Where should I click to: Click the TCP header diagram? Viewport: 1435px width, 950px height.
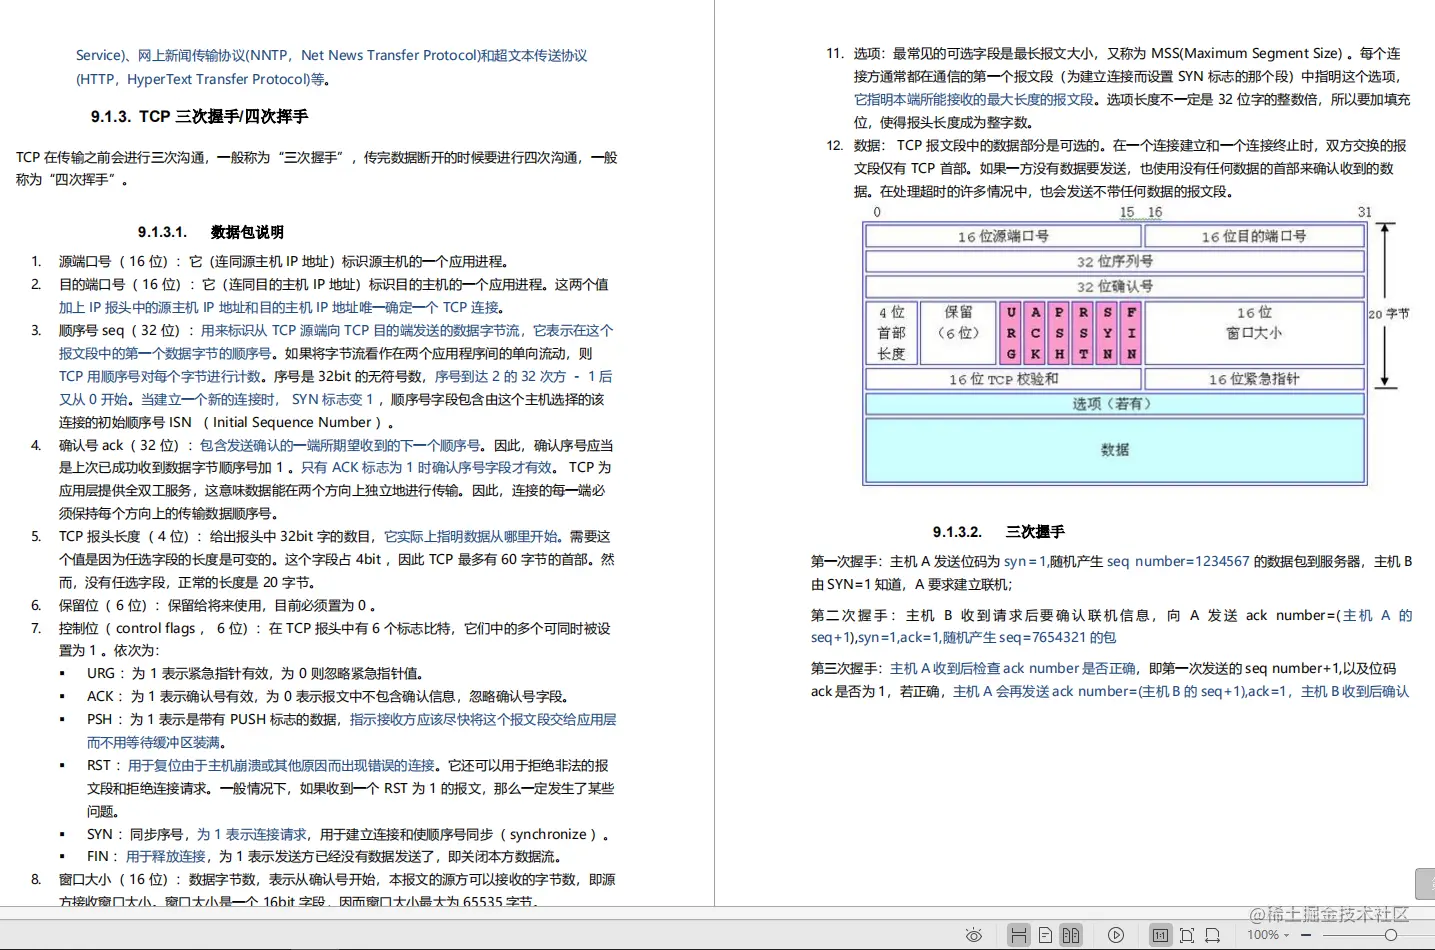point(1115,350)
